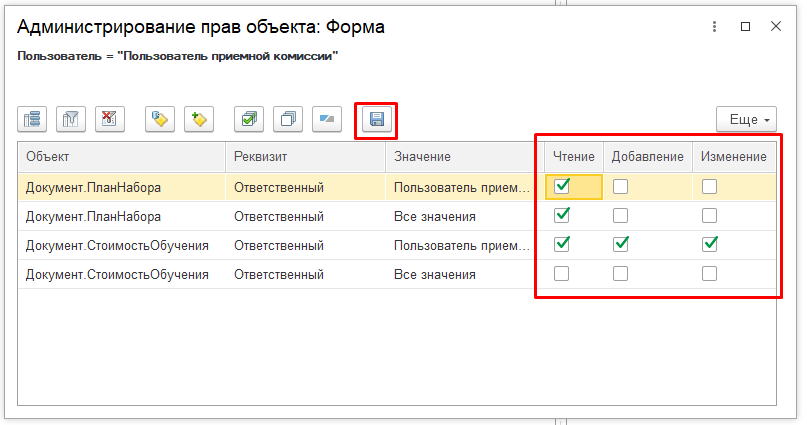Click the uncheck all boxes icon
This screenshot has height=425, width=807.
tap(288, 119)
